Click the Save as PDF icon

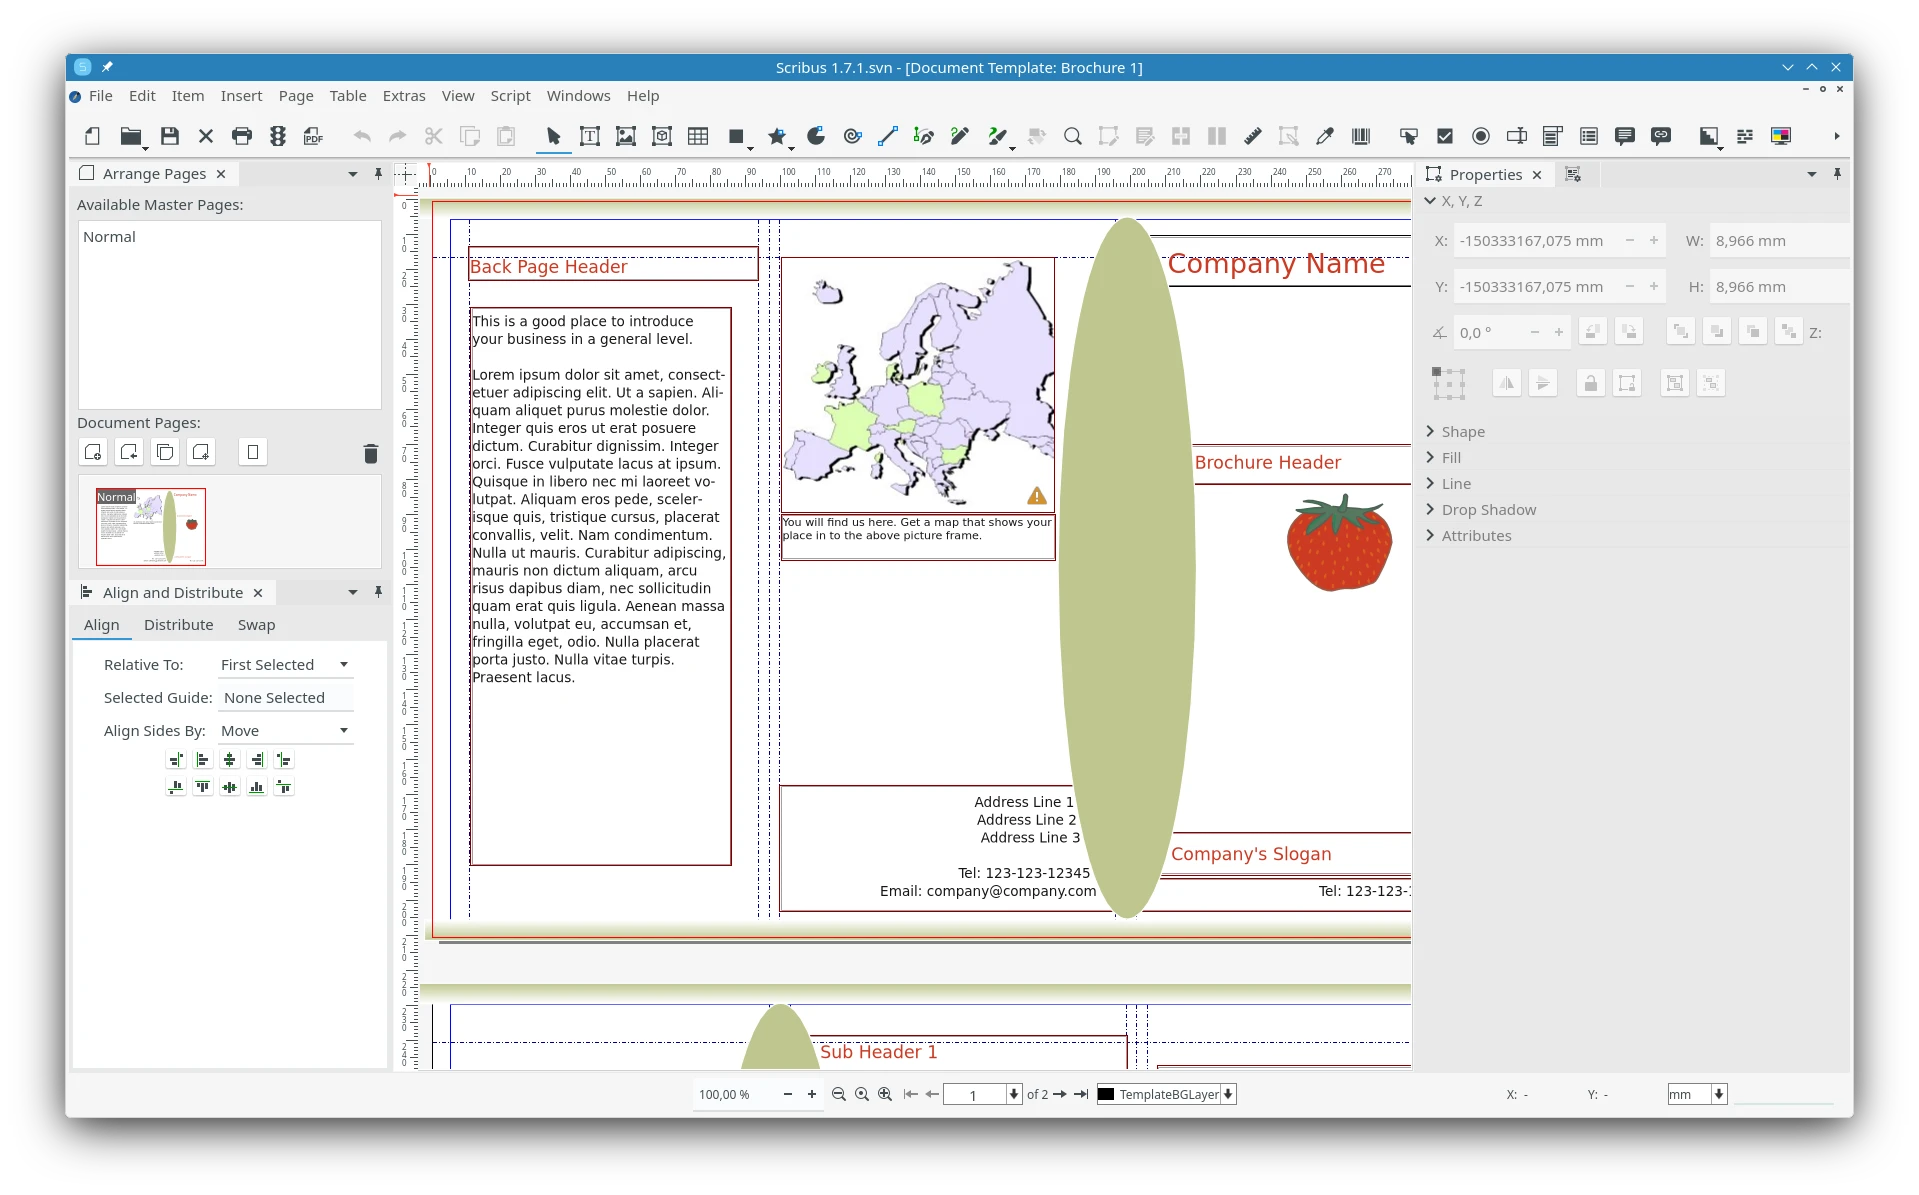[x=314, y=136]
